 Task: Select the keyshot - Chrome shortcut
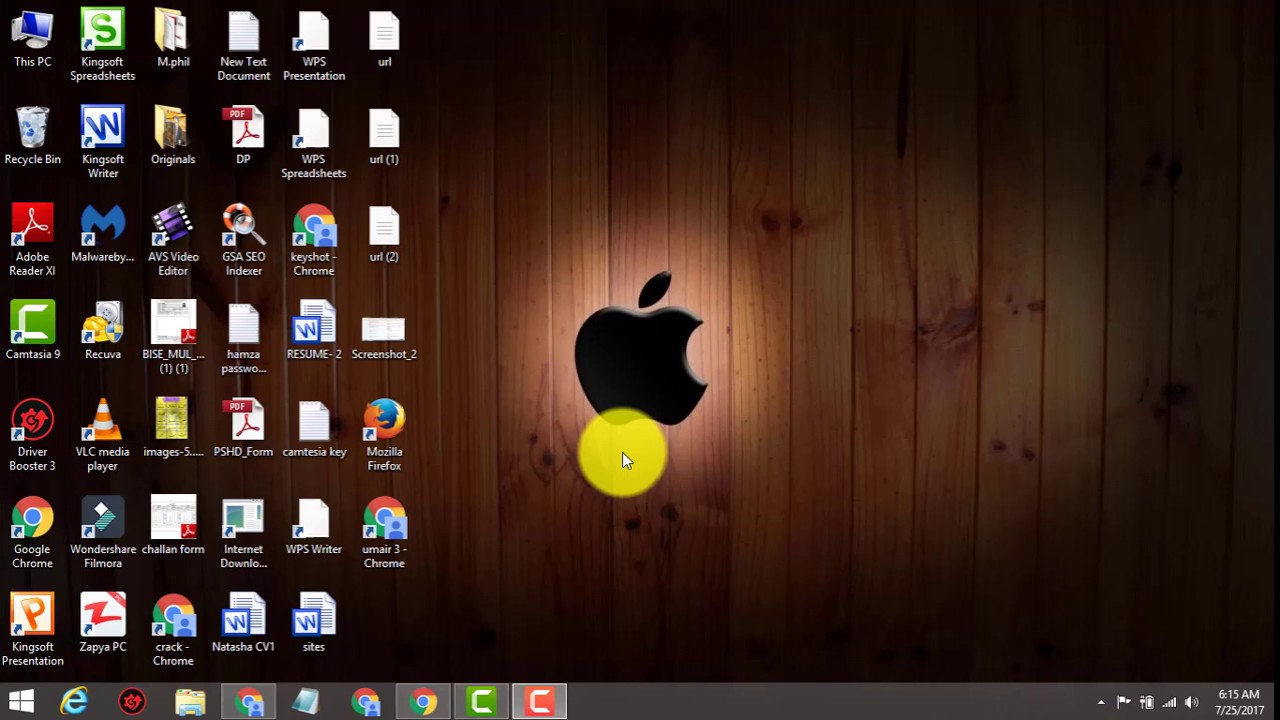click(314, 240)
